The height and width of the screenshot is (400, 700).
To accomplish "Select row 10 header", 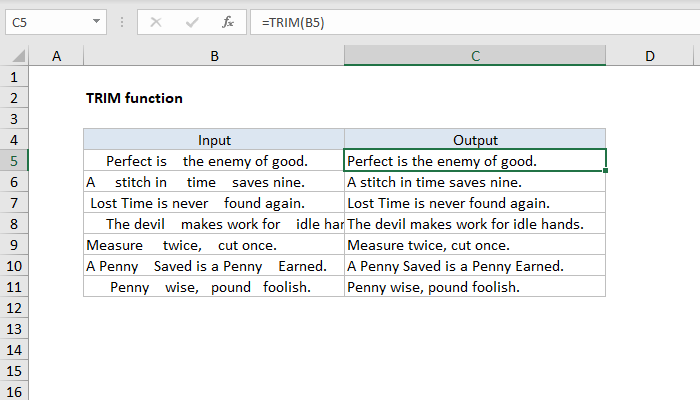I will pyautogui.click(x=14, y=266).
